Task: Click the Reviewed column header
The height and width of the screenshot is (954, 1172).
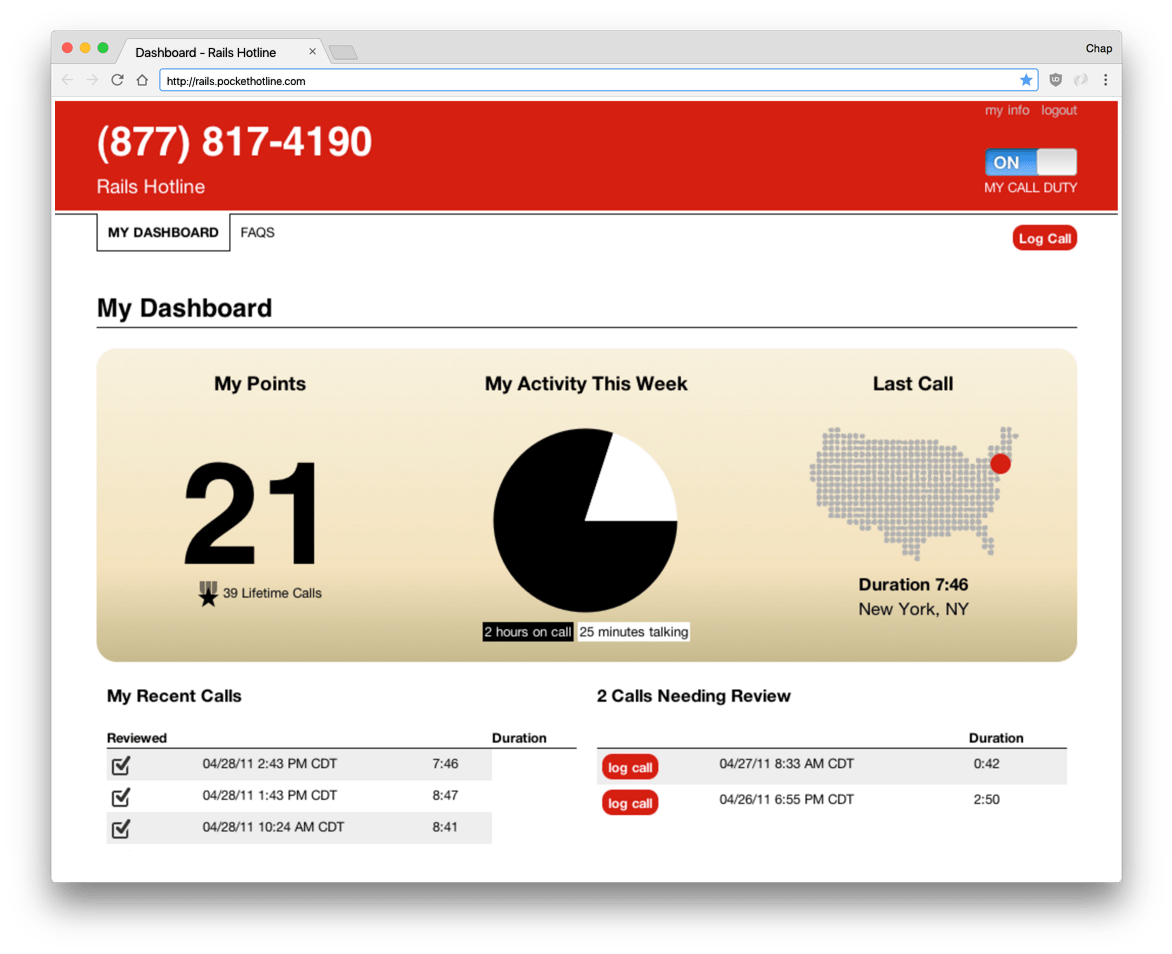Action: coord(137,738)
